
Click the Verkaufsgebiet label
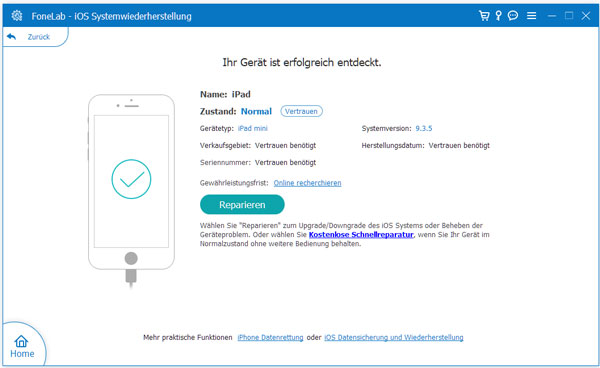click(225, 145)
